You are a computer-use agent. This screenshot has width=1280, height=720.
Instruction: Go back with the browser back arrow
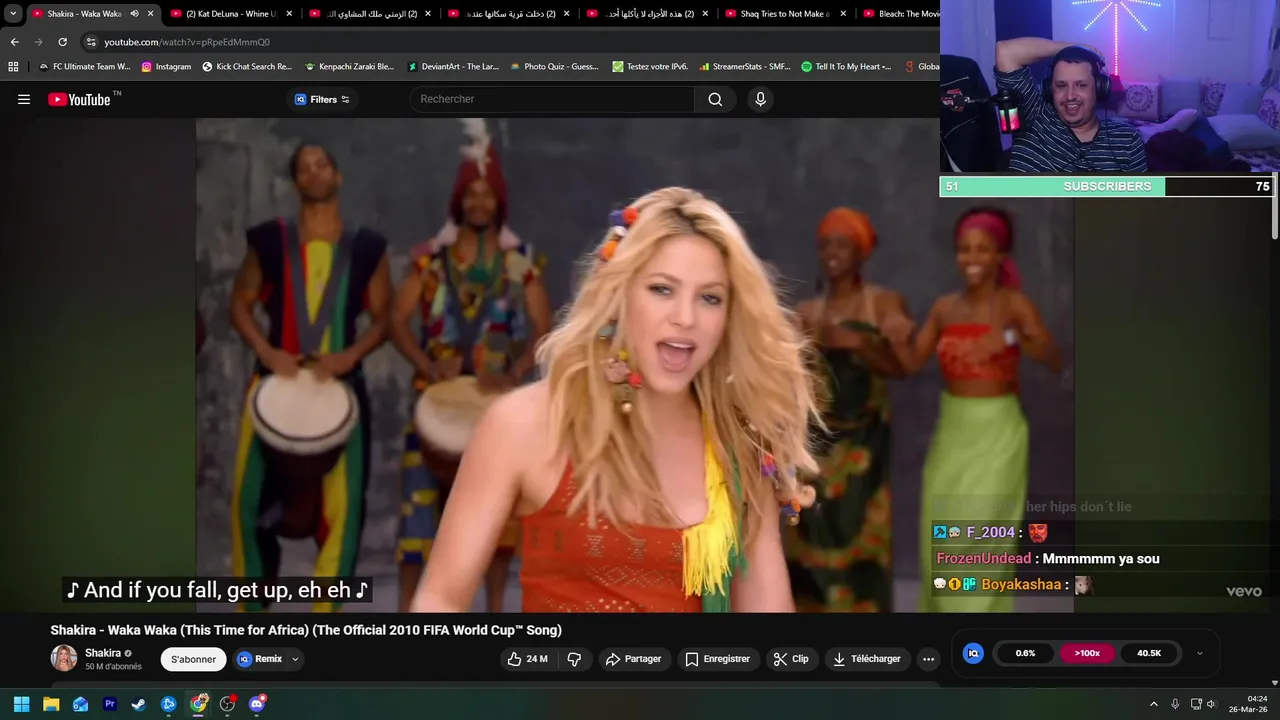(x=14, y=42)
